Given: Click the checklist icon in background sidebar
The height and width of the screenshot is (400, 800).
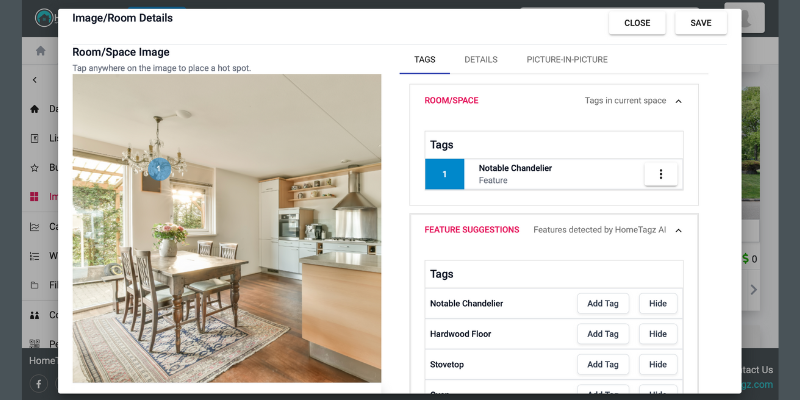Looking at the screenshot, I should click(35, 256).
